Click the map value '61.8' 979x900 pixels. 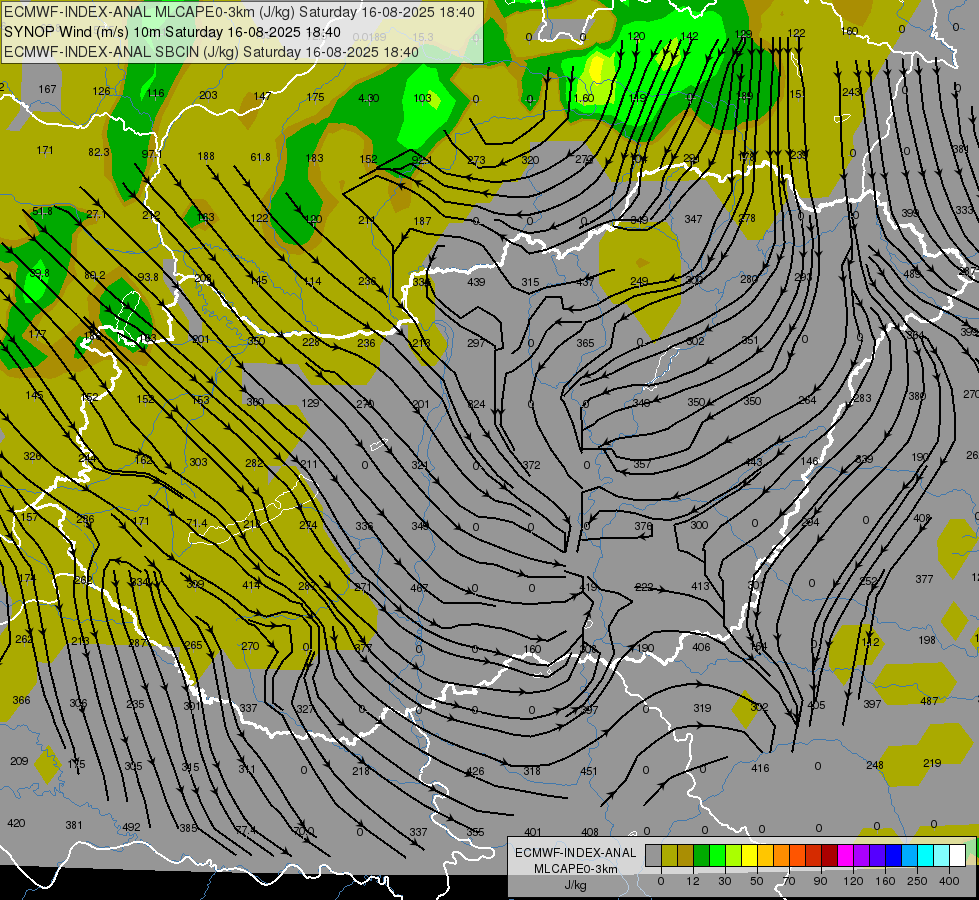[260, 157]
